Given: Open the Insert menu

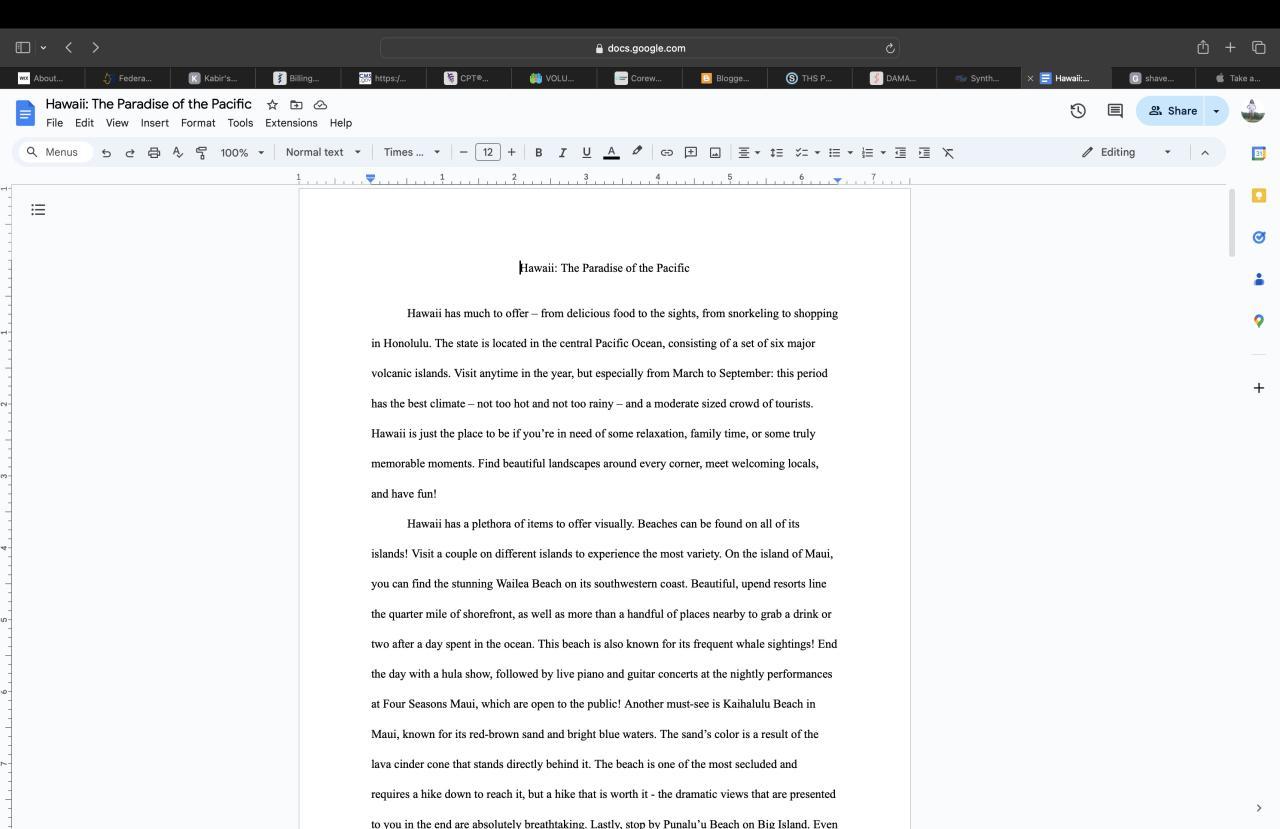Looking at the screenshot, I should (x=154, y=123).
